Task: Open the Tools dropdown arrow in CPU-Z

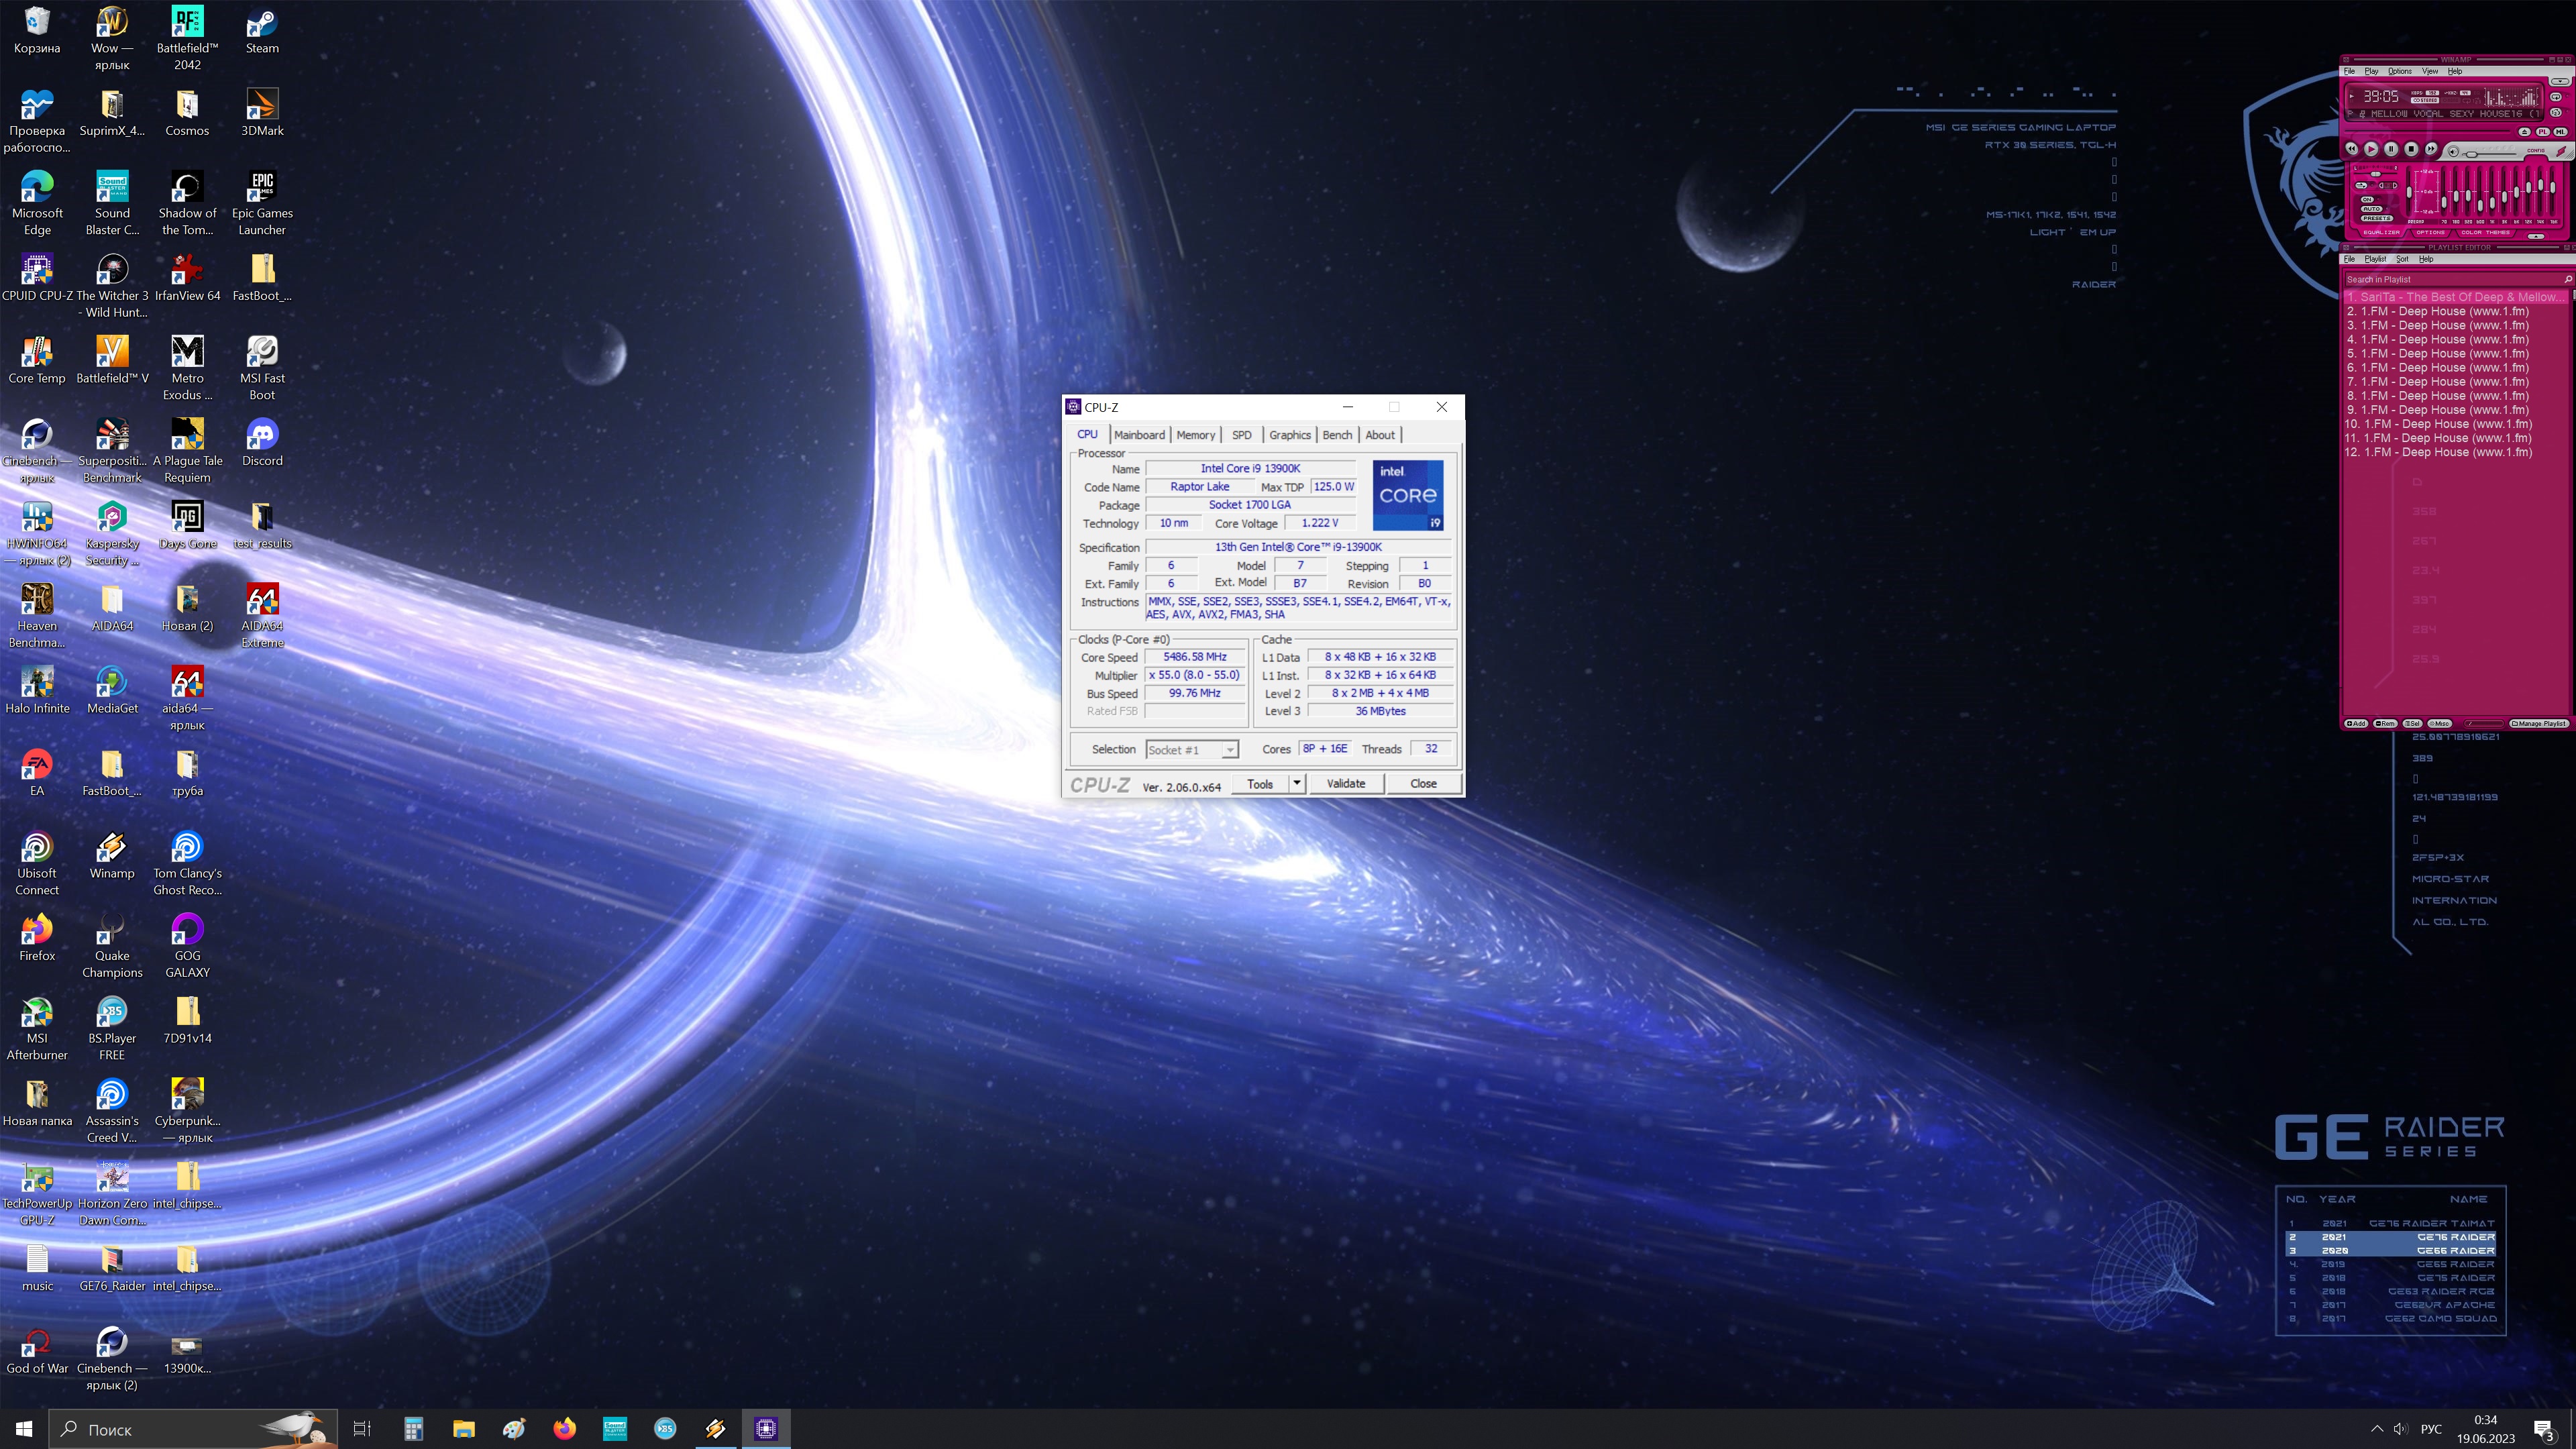Action: pos(1297,784)
